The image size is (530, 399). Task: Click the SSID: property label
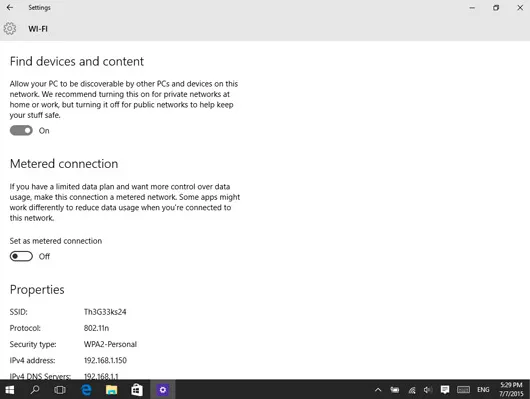coord(19,312)
